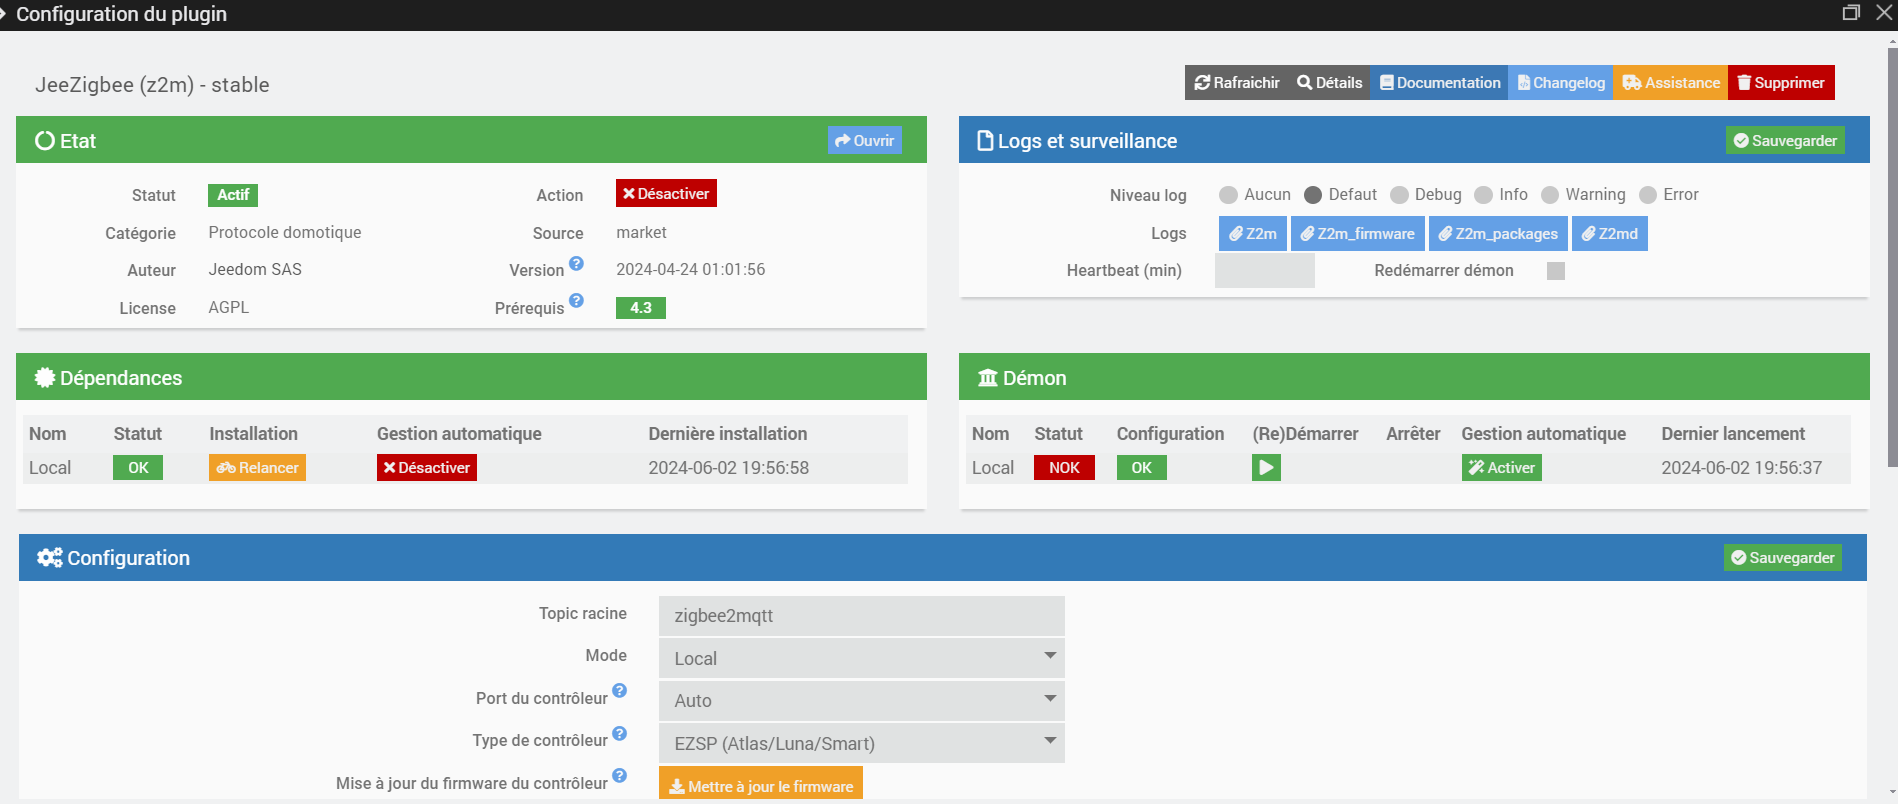Click the 4.3 prerequisite badge
1898x804 pixels.
[641, 308]
